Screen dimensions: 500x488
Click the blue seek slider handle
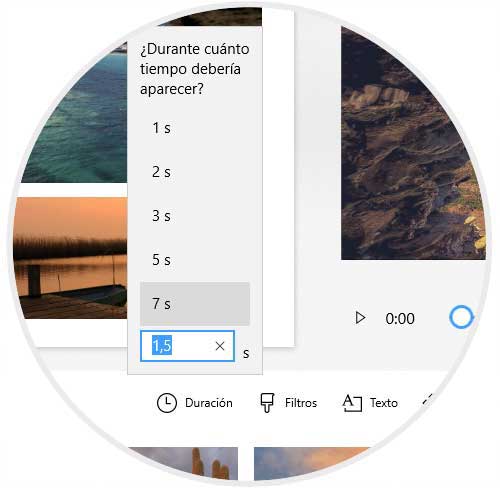click(x=461, y=317)
